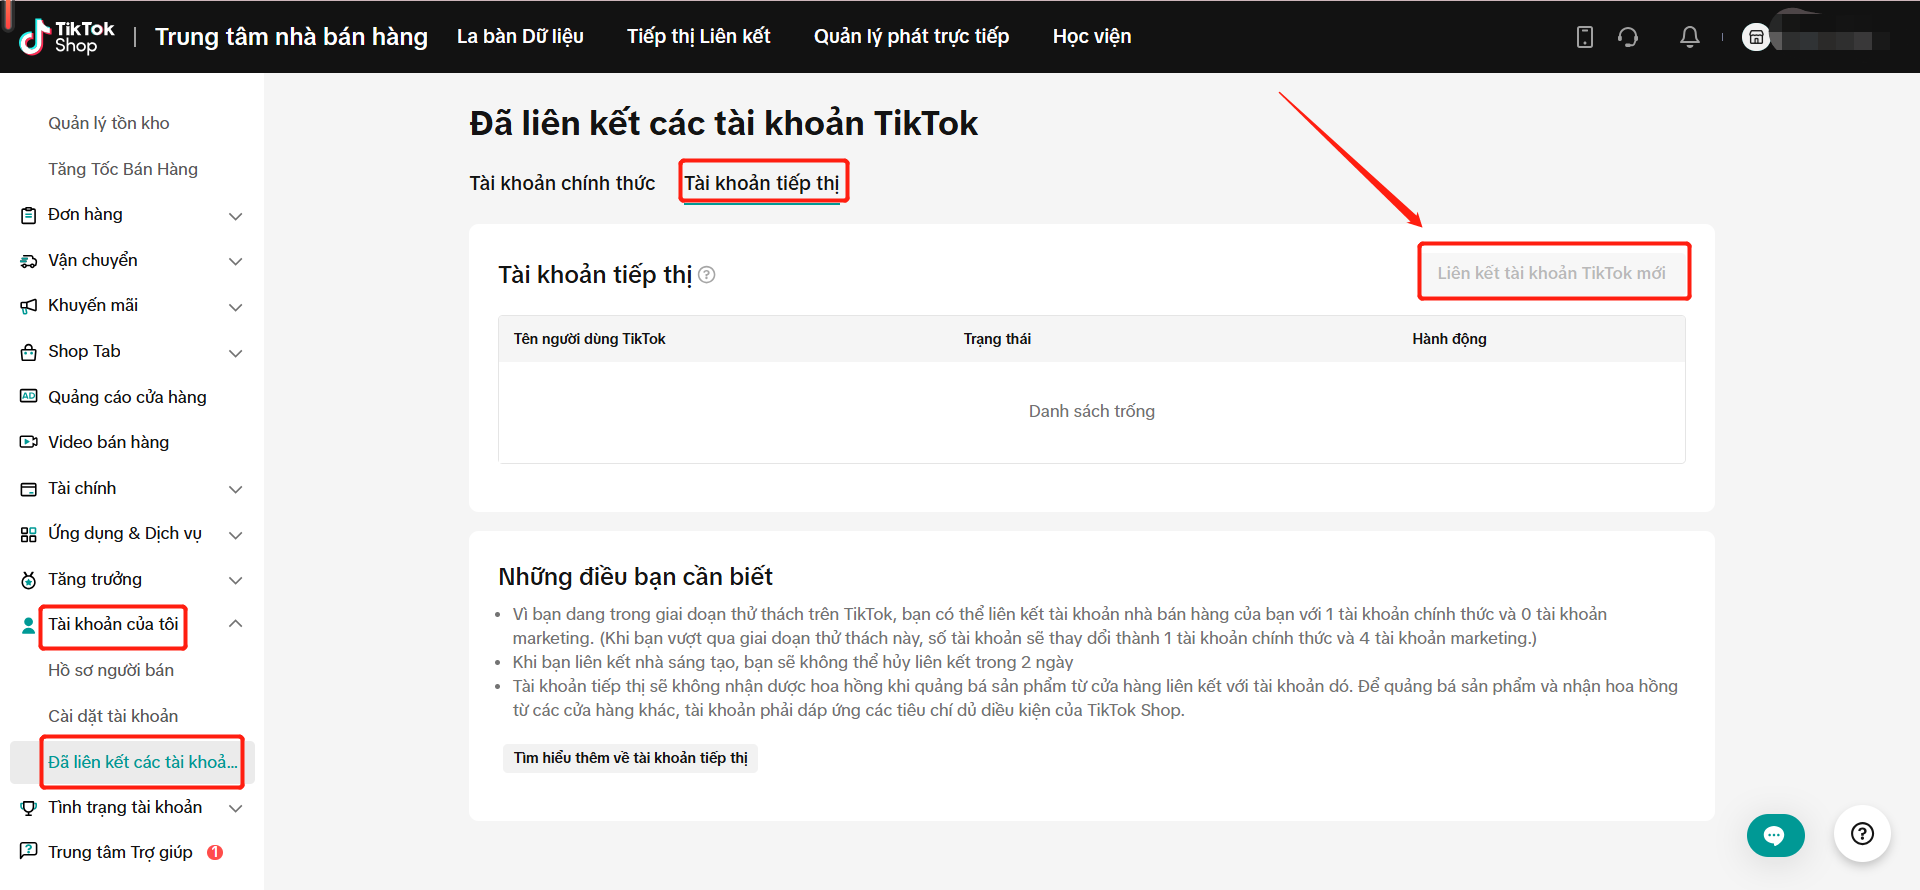The width and height of the screenshot is (1920, 890).
Task: Open Quản lý phát trực tiếp menu
Action: tap(912, 37)
